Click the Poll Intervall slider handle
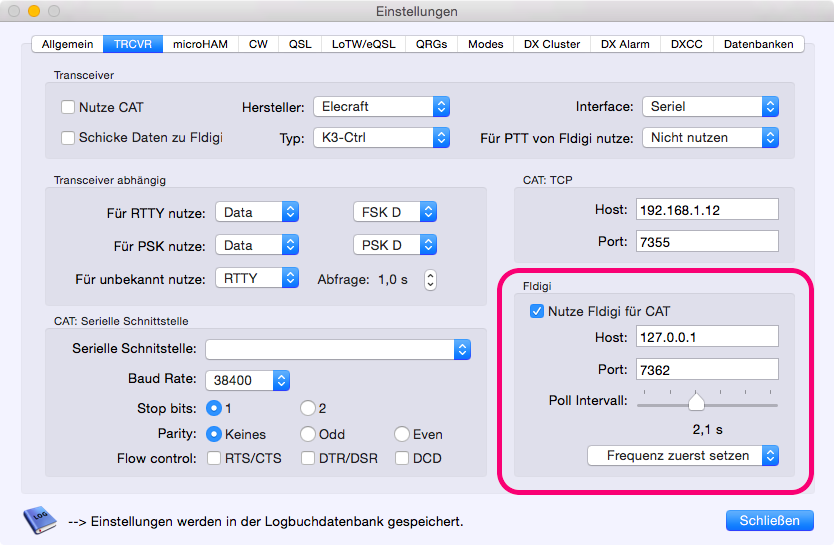The width and height of the screenshot is (834, 545). 696,402
